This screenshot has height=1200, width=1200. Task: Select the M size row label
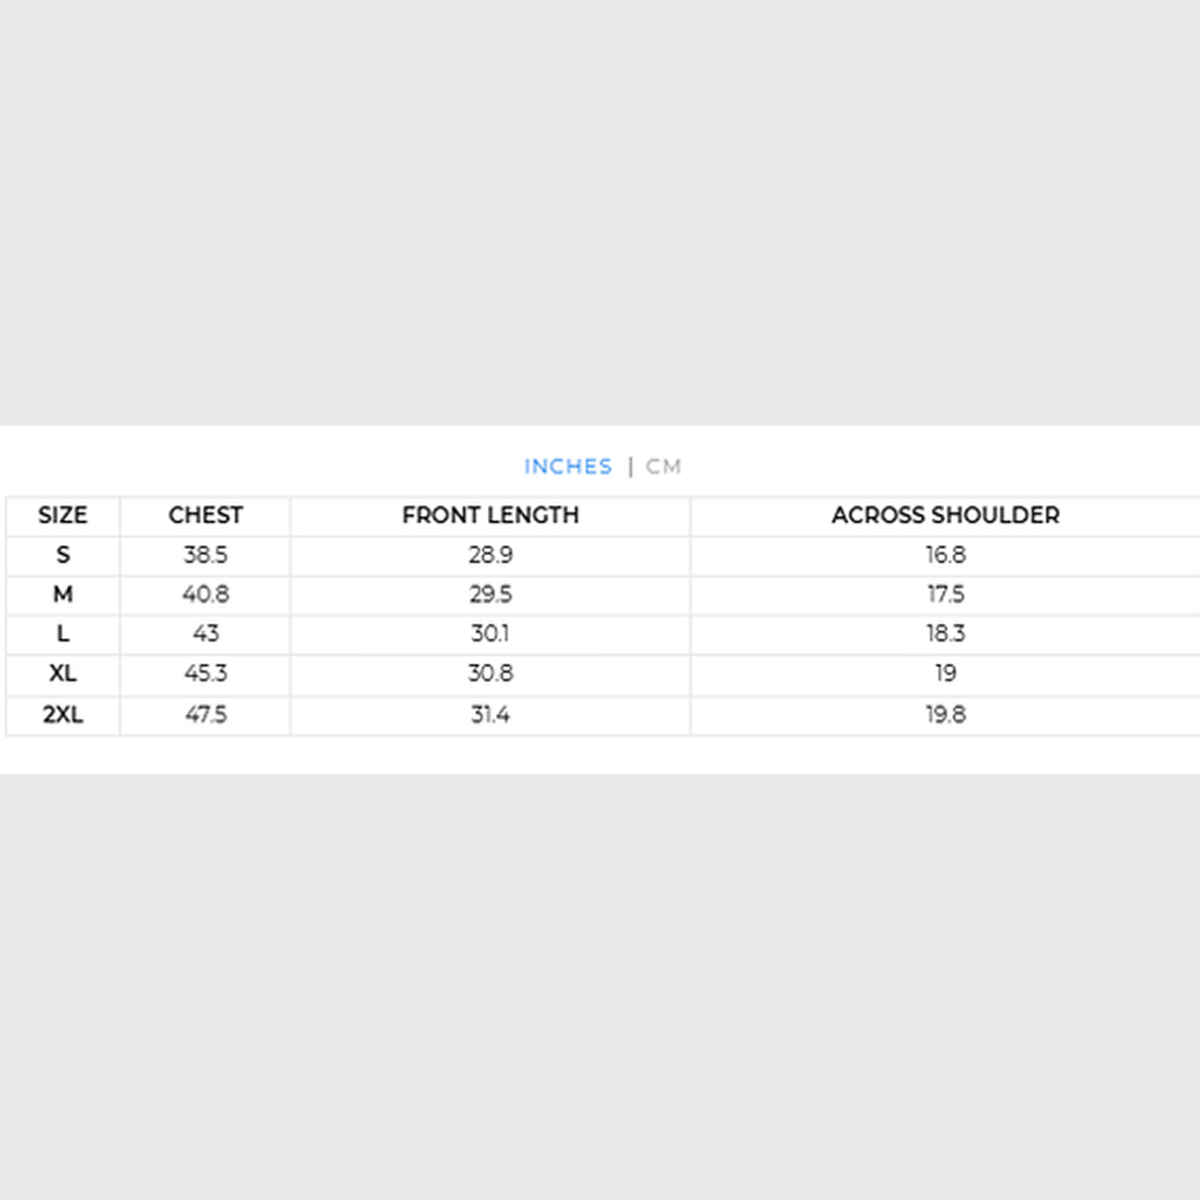(63, 594)
